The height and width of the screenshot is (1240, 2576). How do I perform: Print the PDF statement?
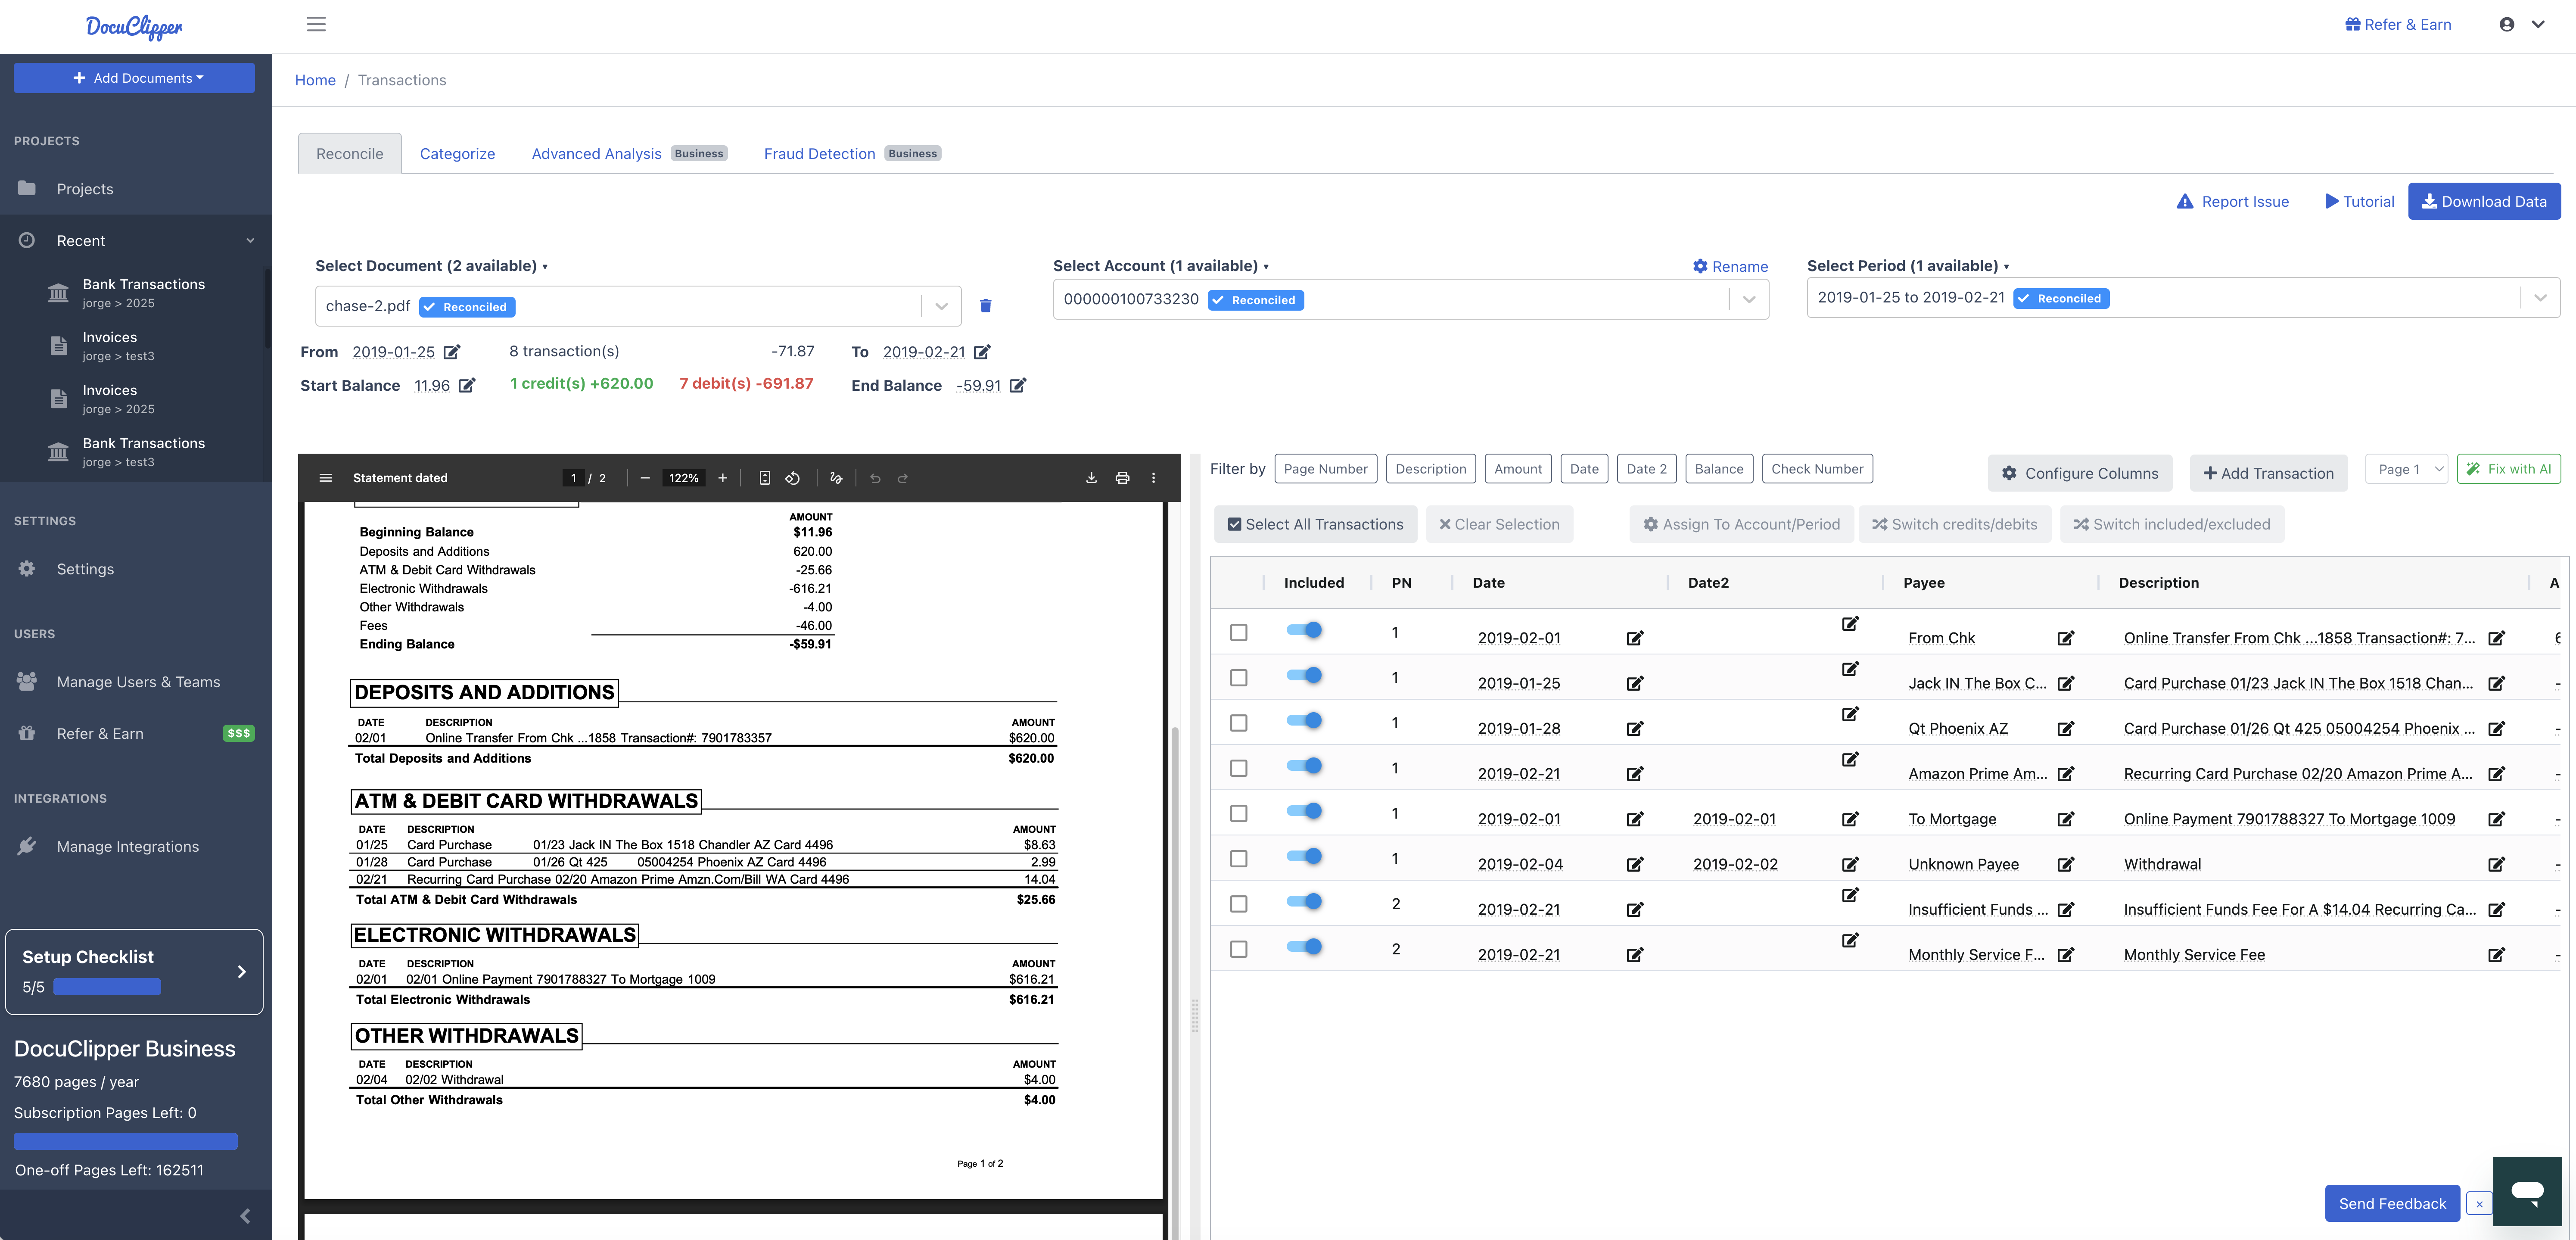1122,478
